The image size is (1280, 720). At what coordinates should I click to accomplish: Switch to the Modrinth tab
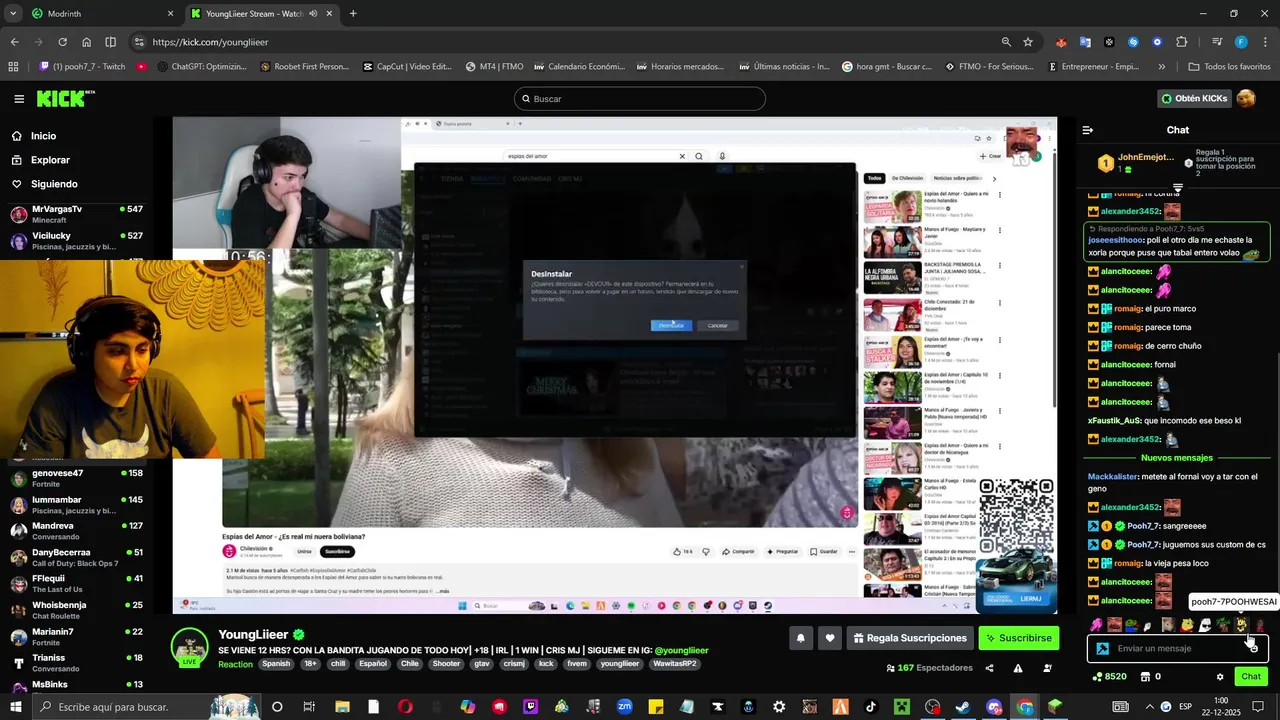100,14
